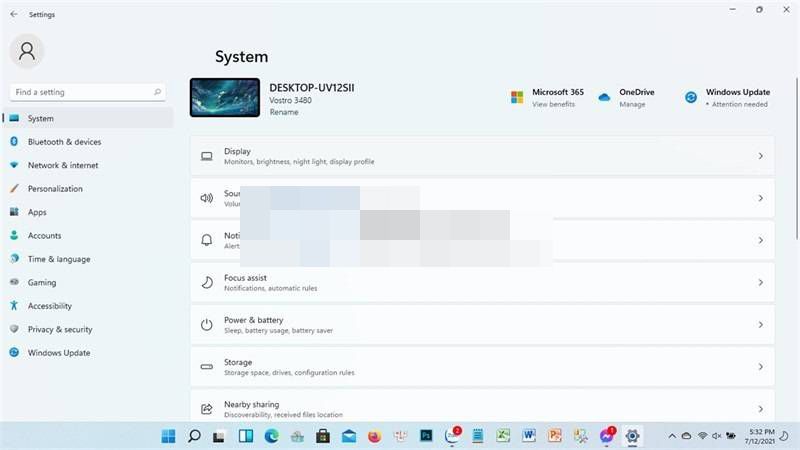Image resolution: width=800 pixels, height=450 pixels.
Task: Open taskbar Search
Action: pos(194,436)
